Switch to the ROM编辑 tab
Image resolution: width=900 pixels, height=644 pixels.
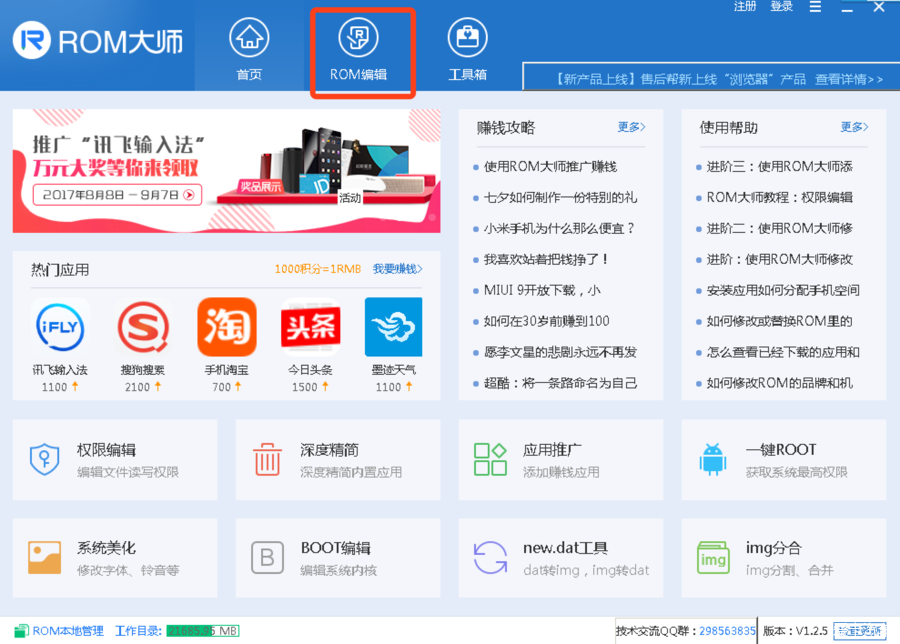pyautogui.click(x=358, y=49)
